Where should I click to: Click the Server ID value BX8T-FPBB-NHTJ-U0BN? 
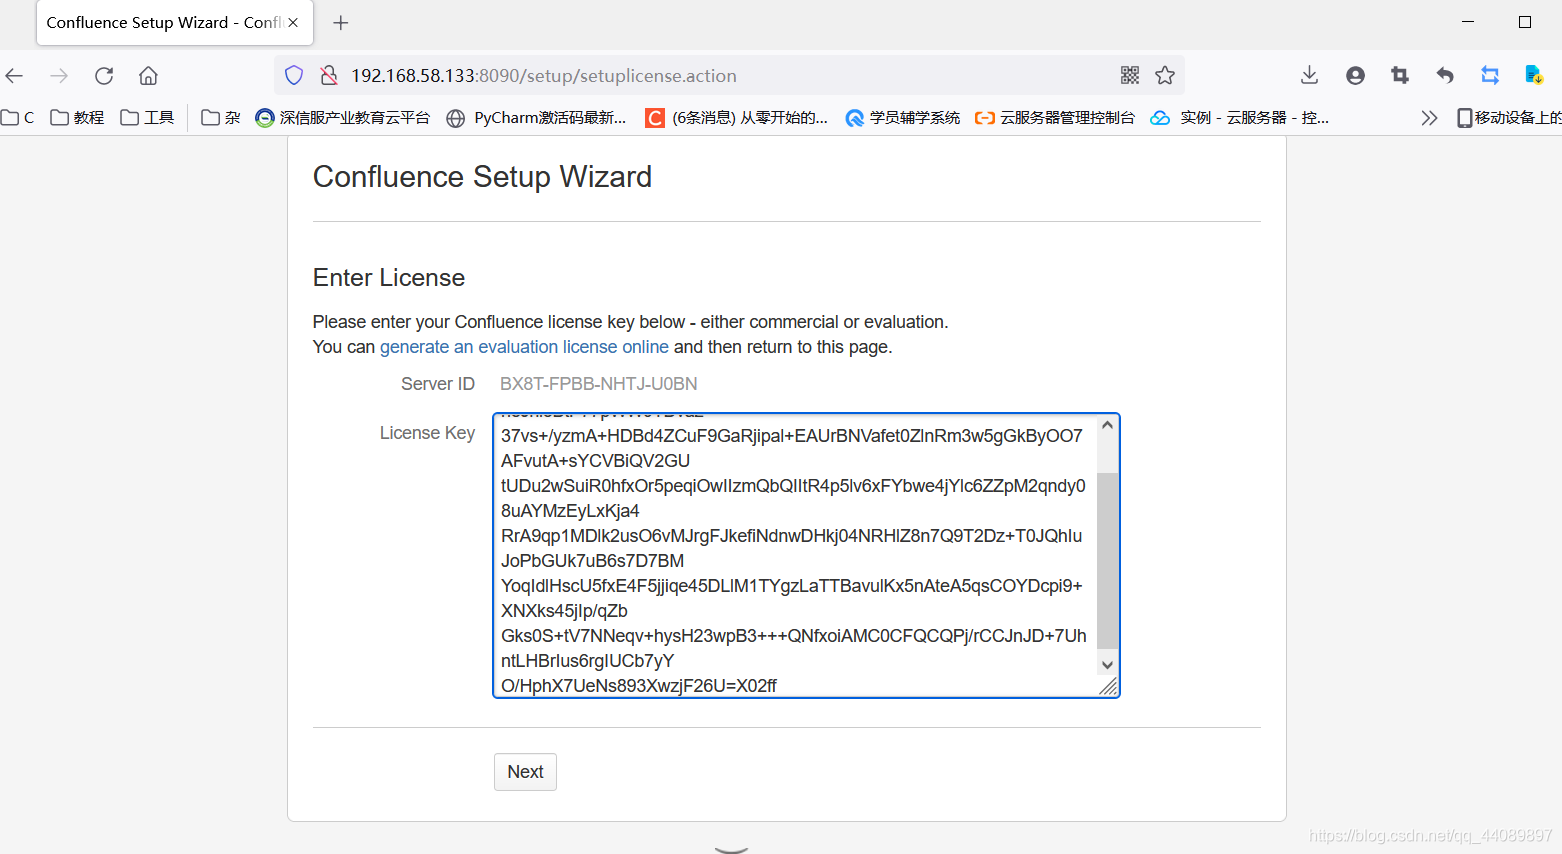[599, 384]
